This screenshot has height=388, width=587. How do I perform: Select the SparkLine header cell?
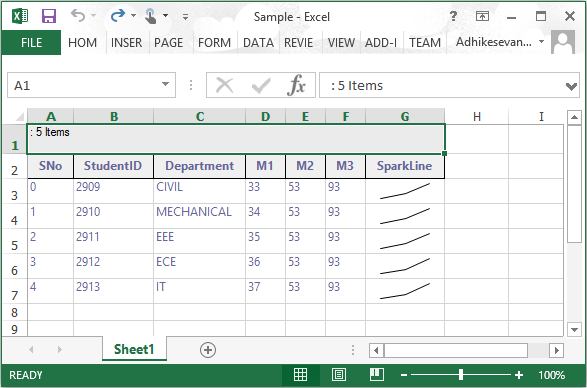(x=405, y=166)
